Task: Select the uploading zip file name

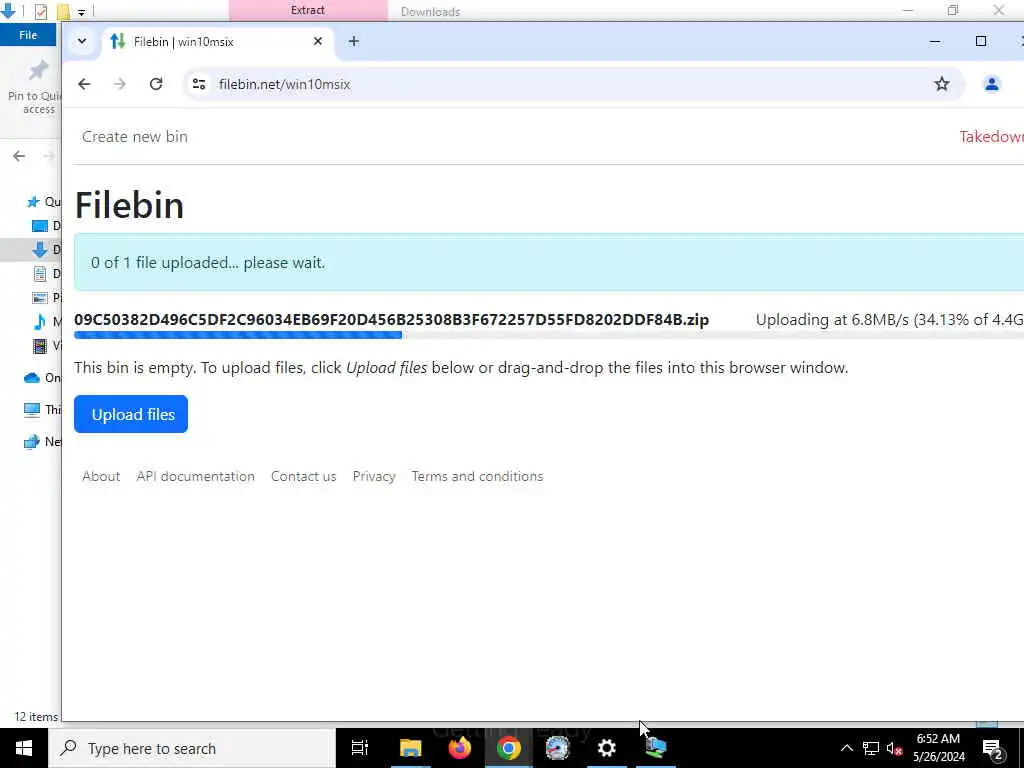Action: (391, 319)
